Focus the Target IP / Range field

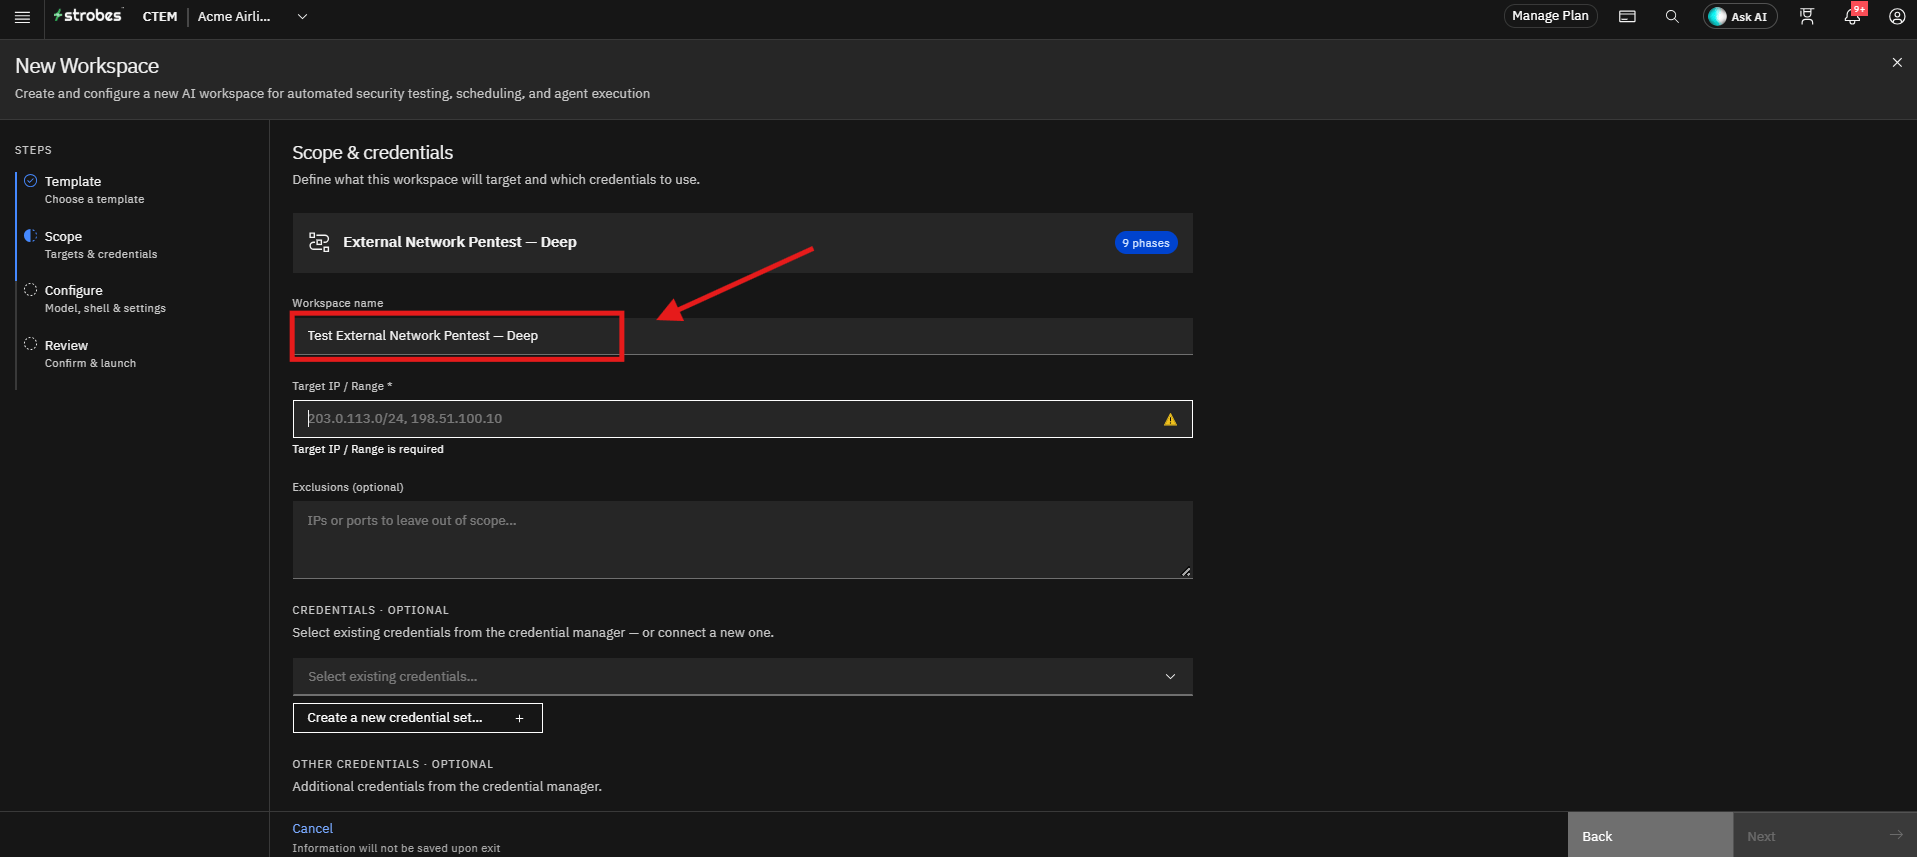click(742, 419)
